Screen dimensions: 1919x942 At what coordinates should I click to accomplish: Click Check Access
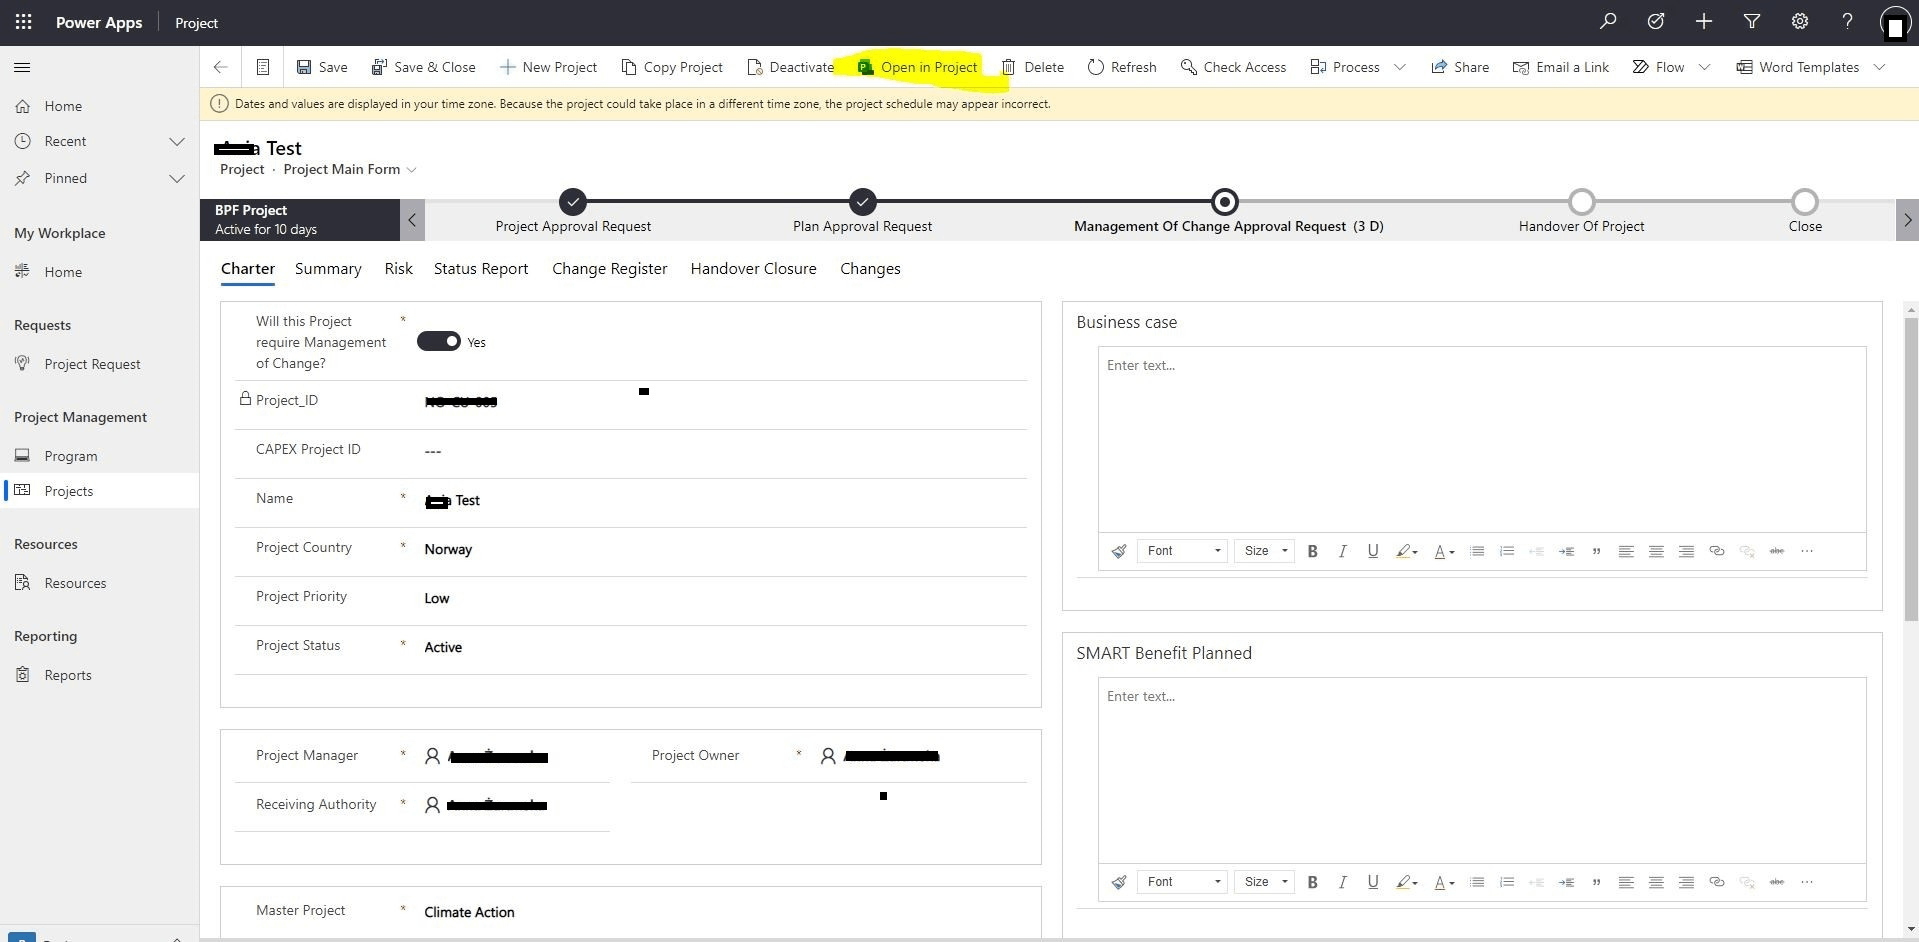tap(1233, 67)
